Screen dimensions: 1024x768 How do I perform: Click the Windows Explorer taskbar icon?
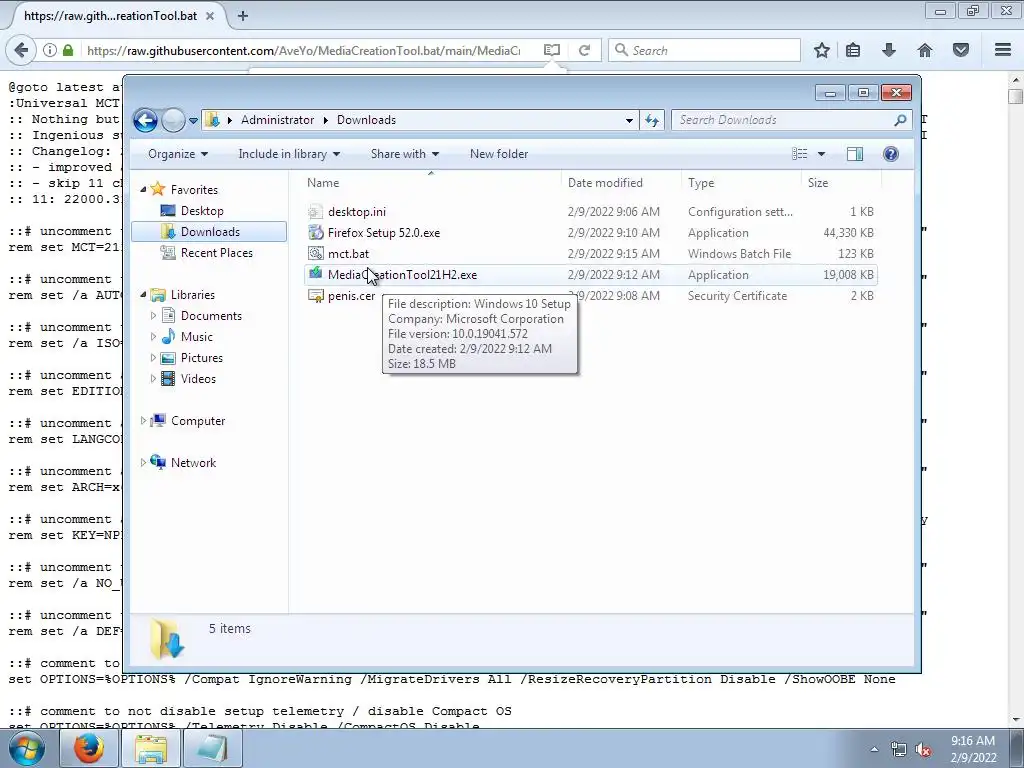point(151,748)
